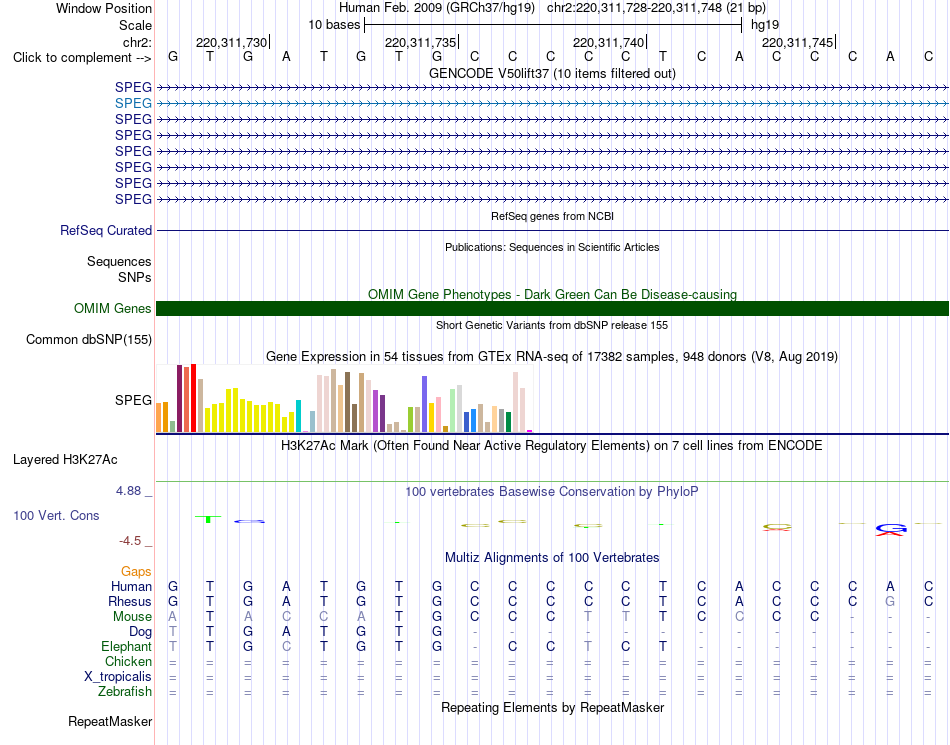The height and width of the screenshot is (745, 950).
Task: Click the Sequences label under Publications
Action: (x=119, y=261)
